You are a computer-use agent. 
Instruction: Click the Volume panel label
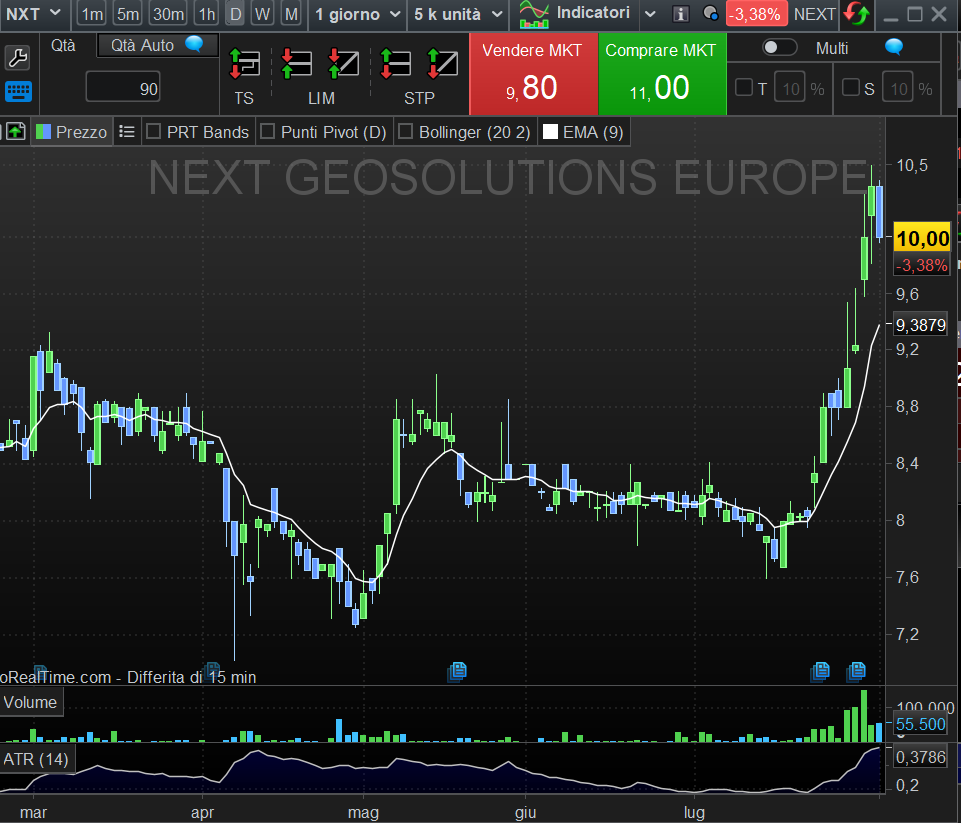pos(31,702)
